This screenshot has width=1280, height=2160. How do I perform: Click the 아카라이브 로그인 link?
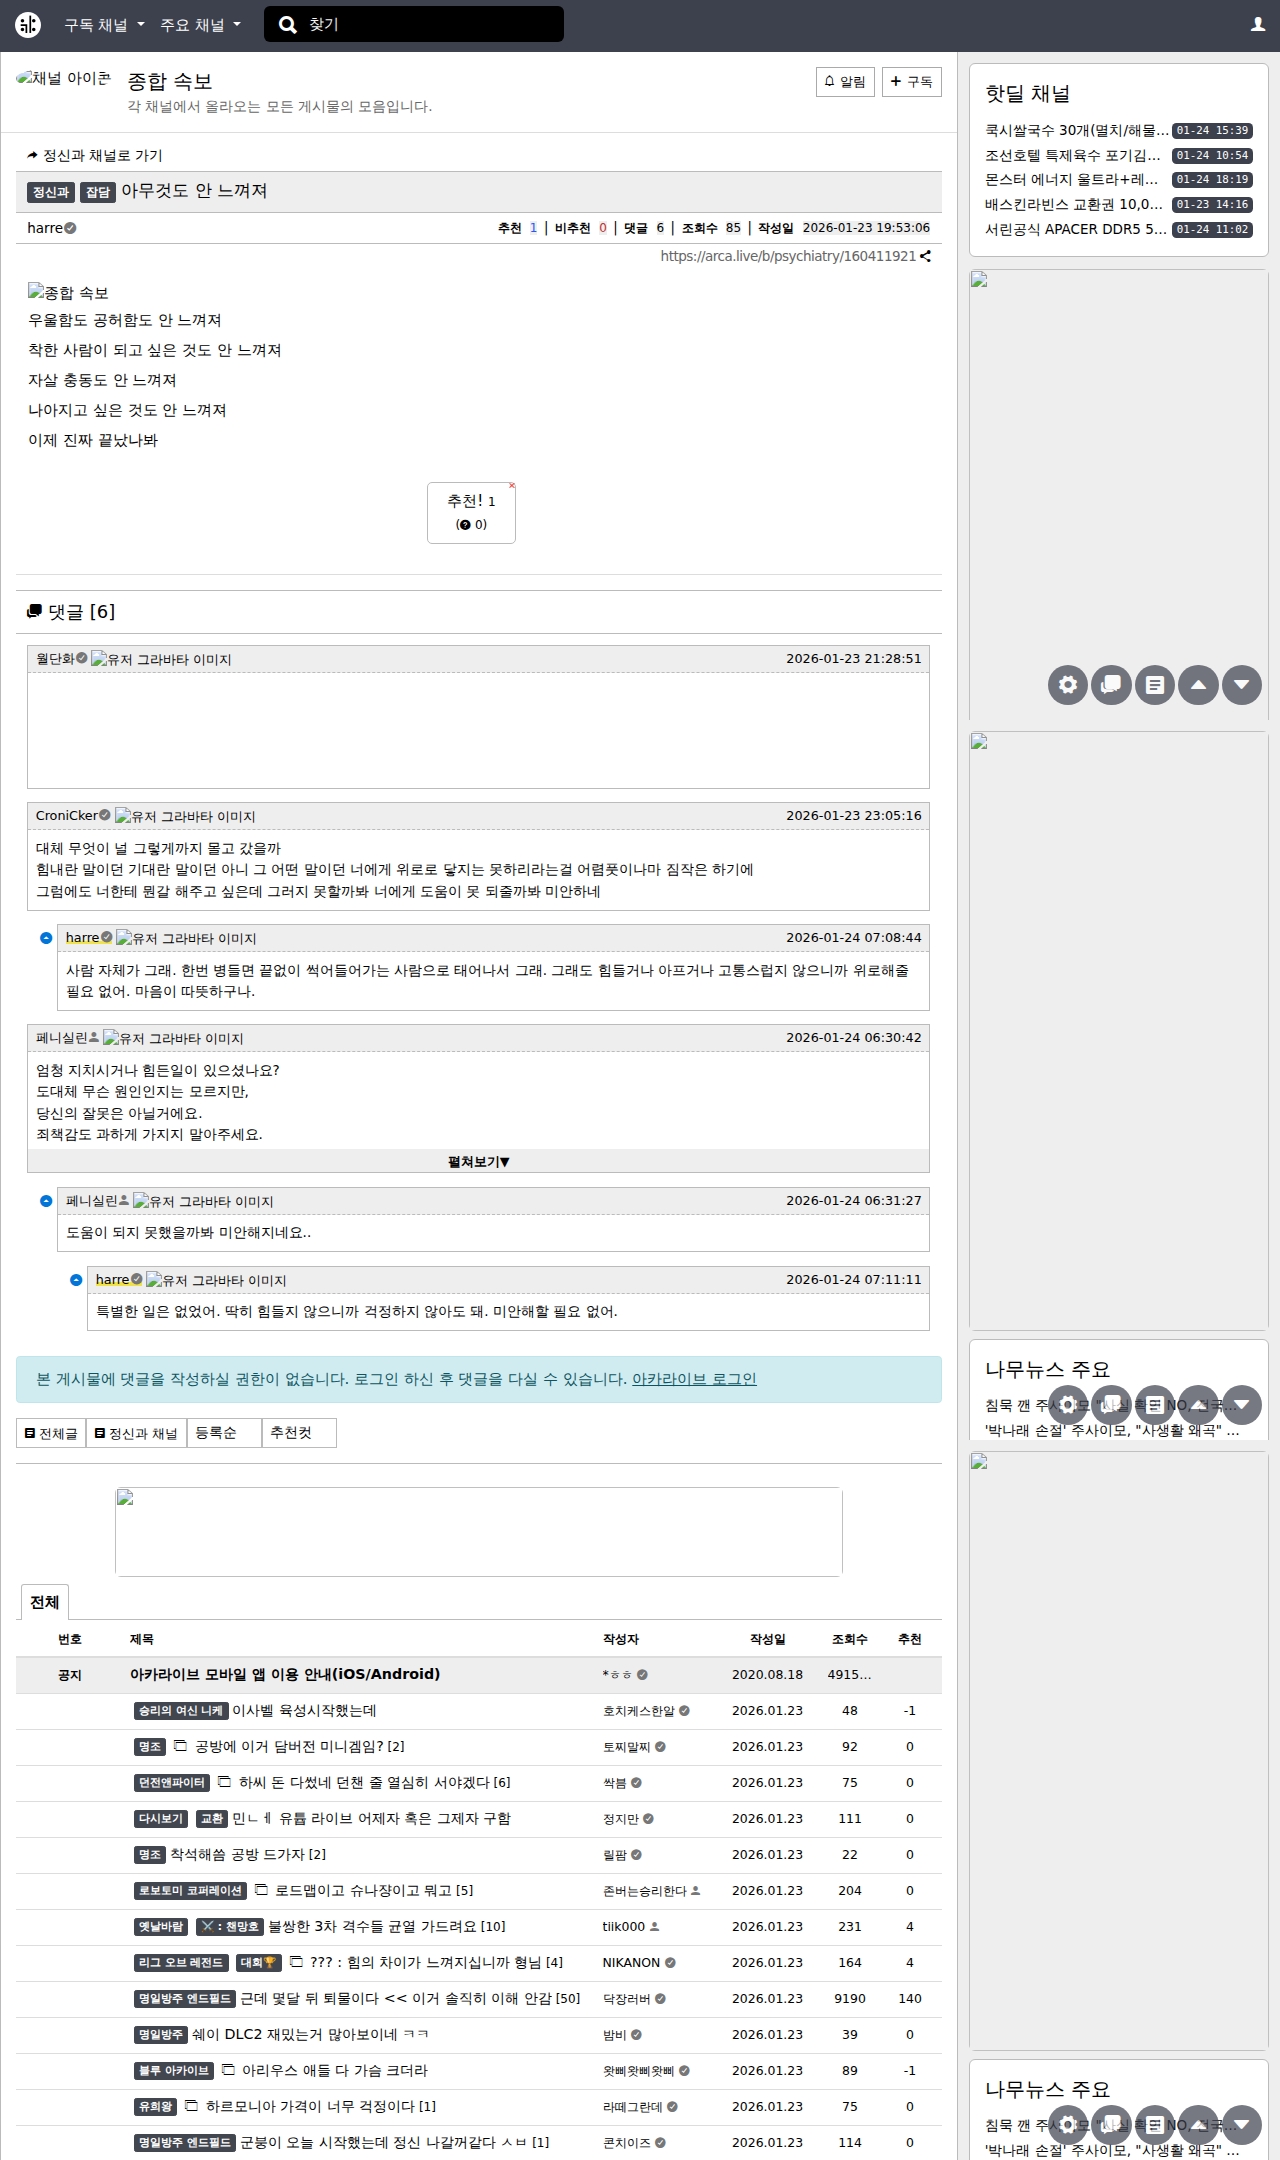pos(694,1380)
